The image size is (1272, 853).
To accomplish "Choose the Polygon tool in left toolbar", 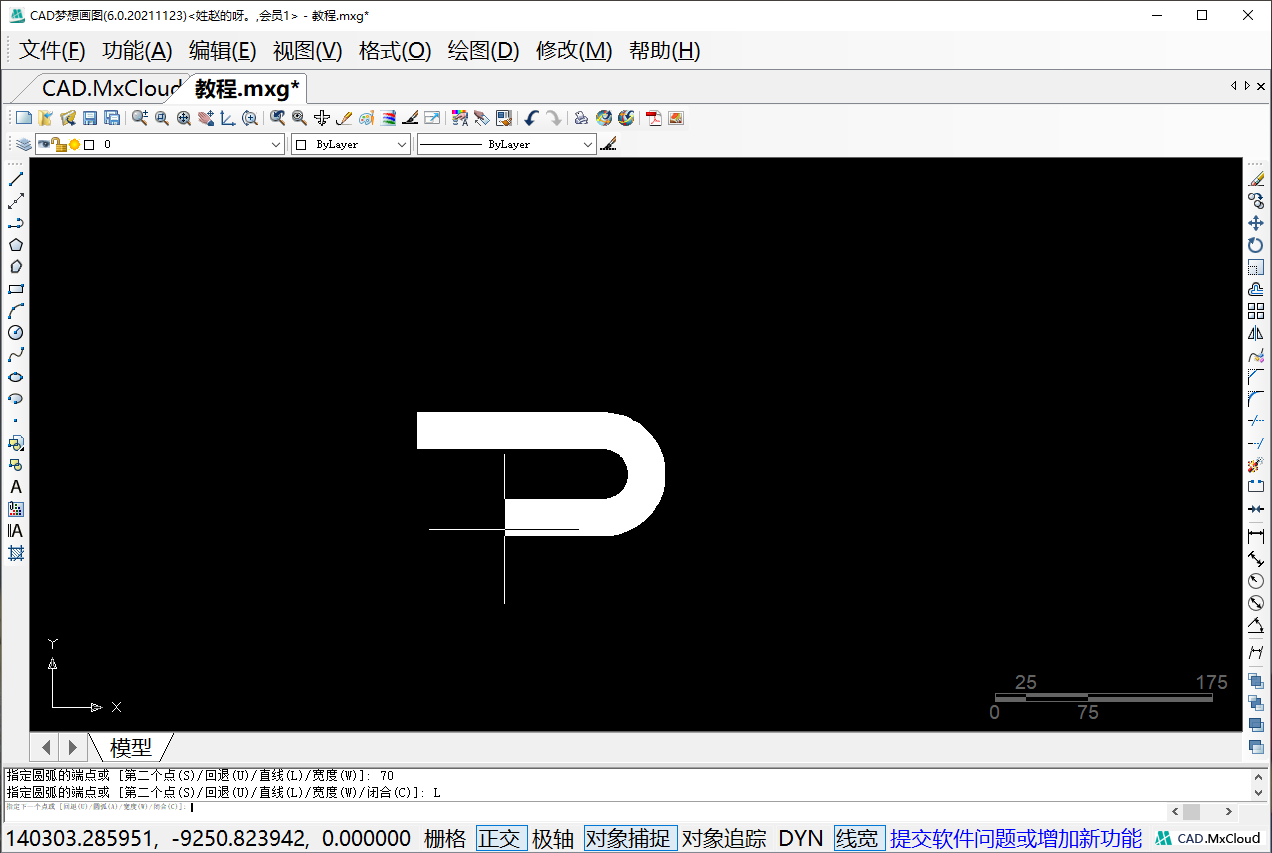I will coord(15,245).
